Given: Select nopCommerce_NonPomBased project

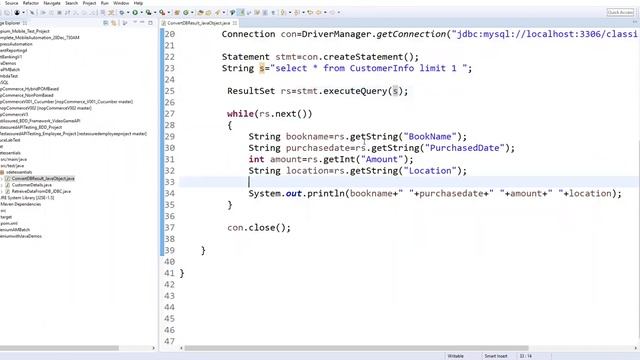Looking at the screenshot, I should pyautogui.click(x=27, y=95).
